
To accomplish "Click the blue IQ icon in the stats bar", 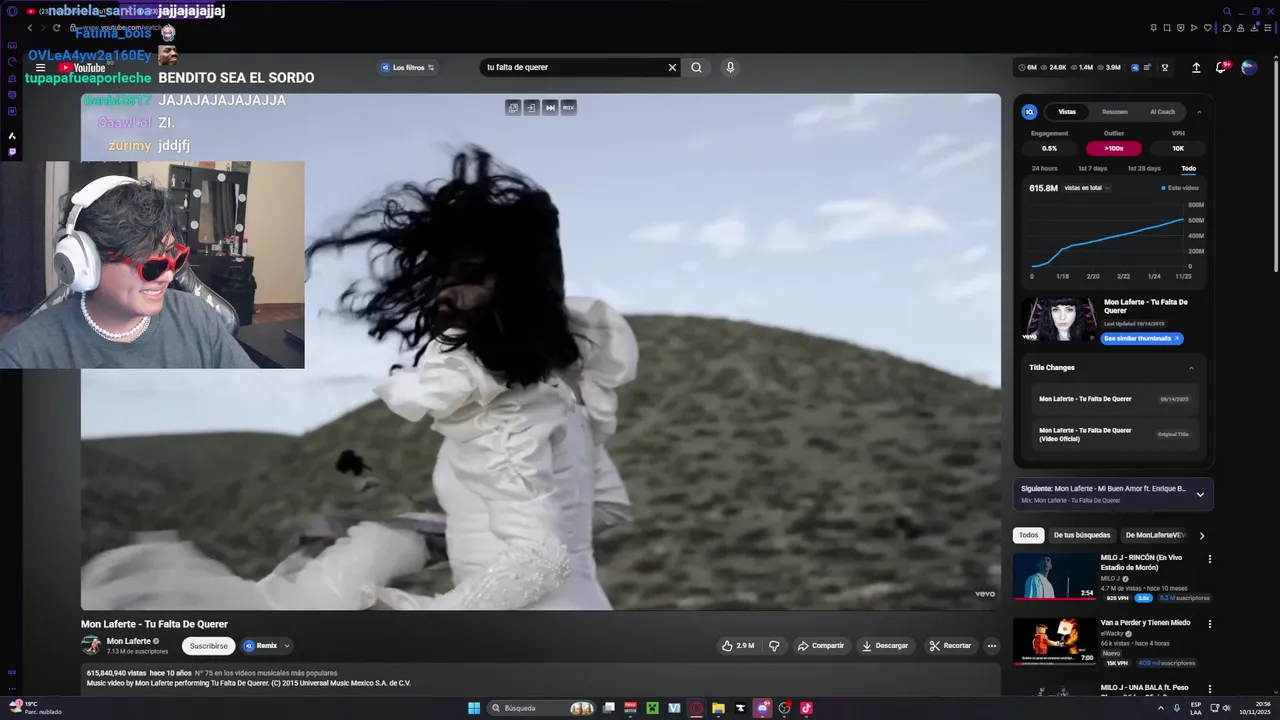I will (1135, 68).
